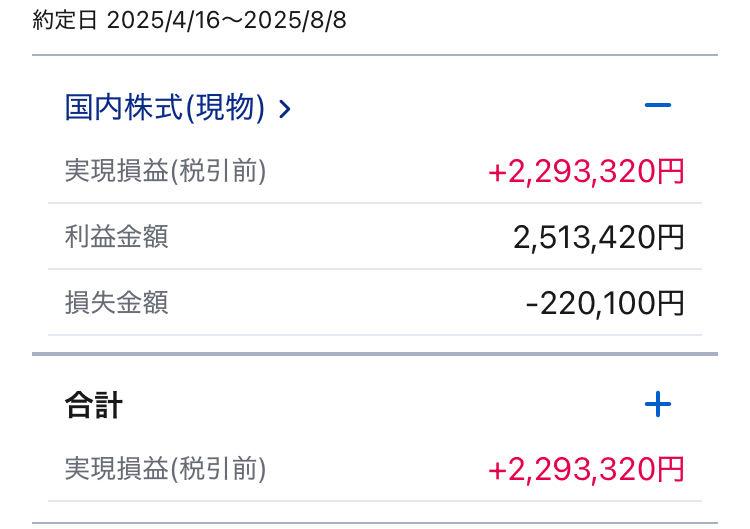Viewport: 750px width, 529px height.
Task: Tap the chevron arrow beside 国内株式(現物)
Action: (285, 108)
